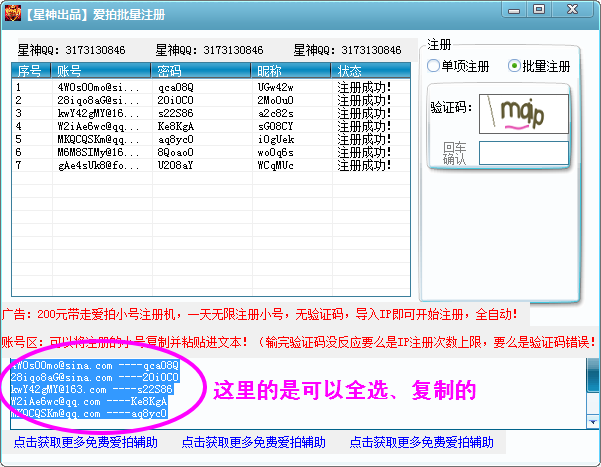Click nickname cell i0gUek

[276, 140]
